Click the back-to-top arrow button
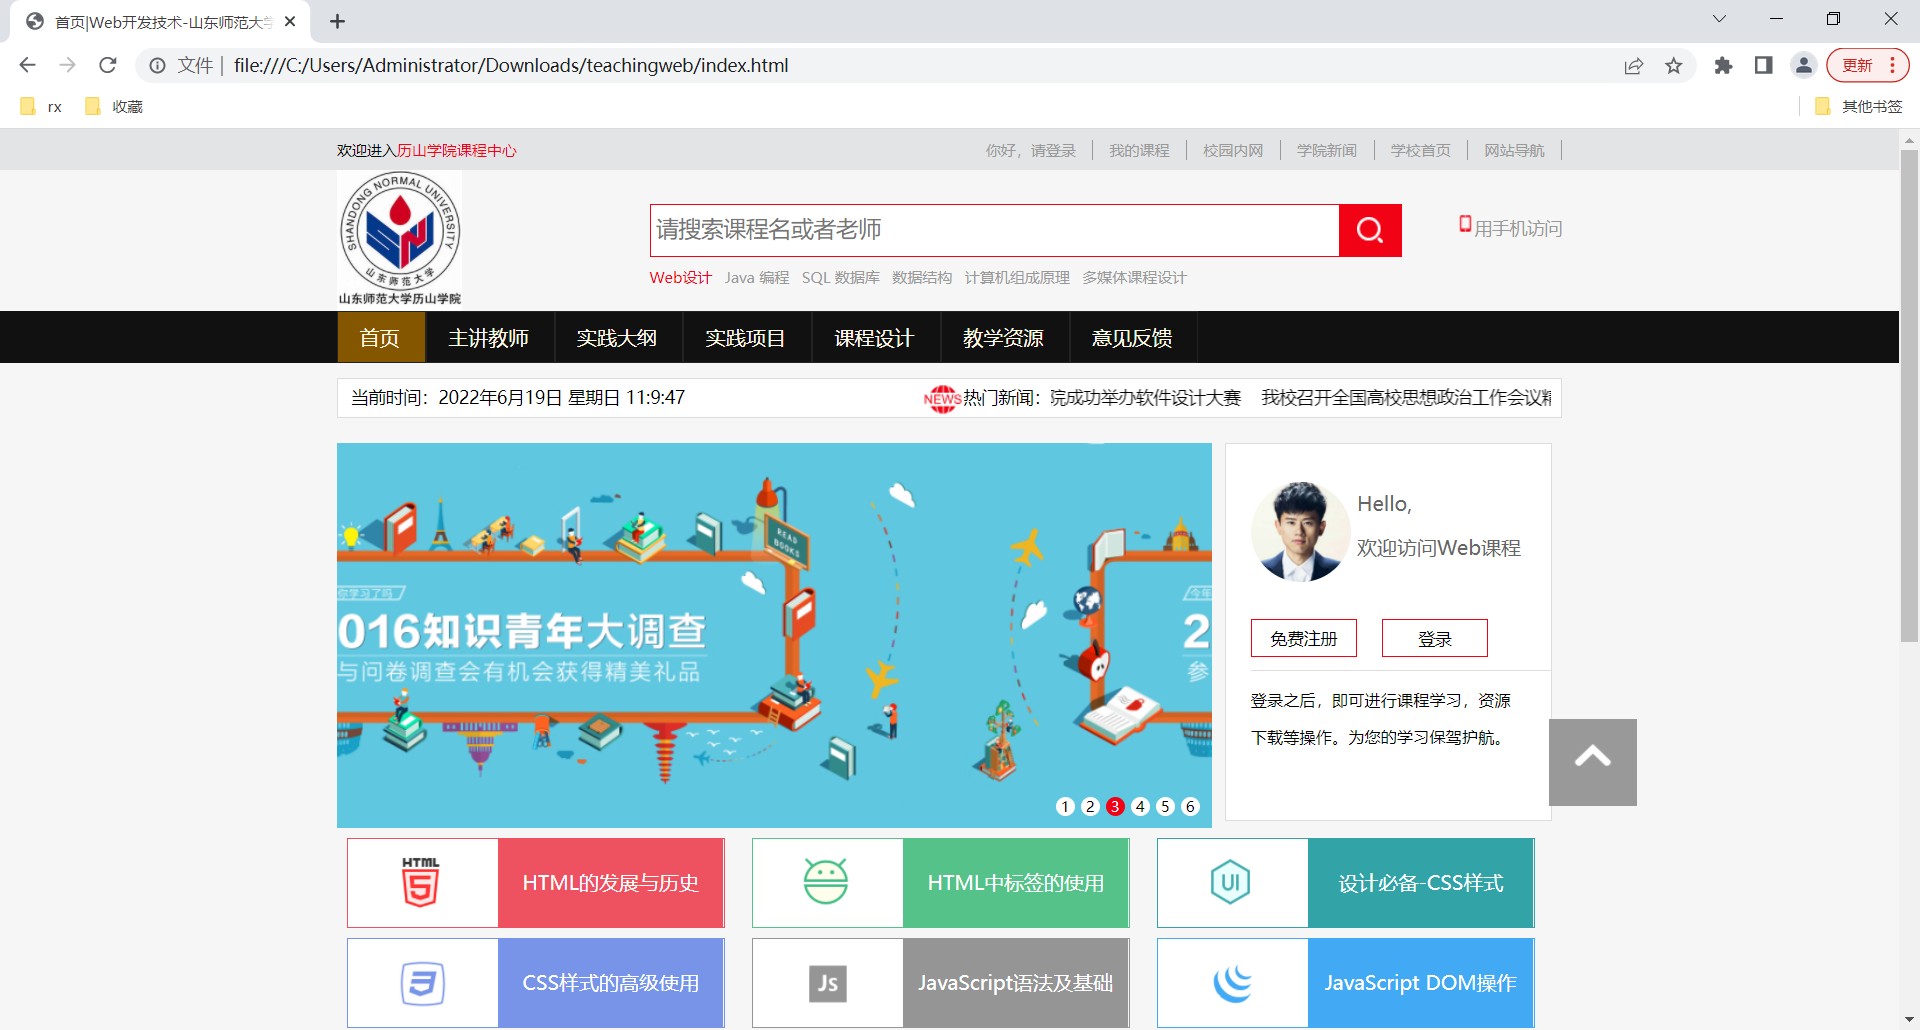 pyautogui.click(x=1593, y=762)
